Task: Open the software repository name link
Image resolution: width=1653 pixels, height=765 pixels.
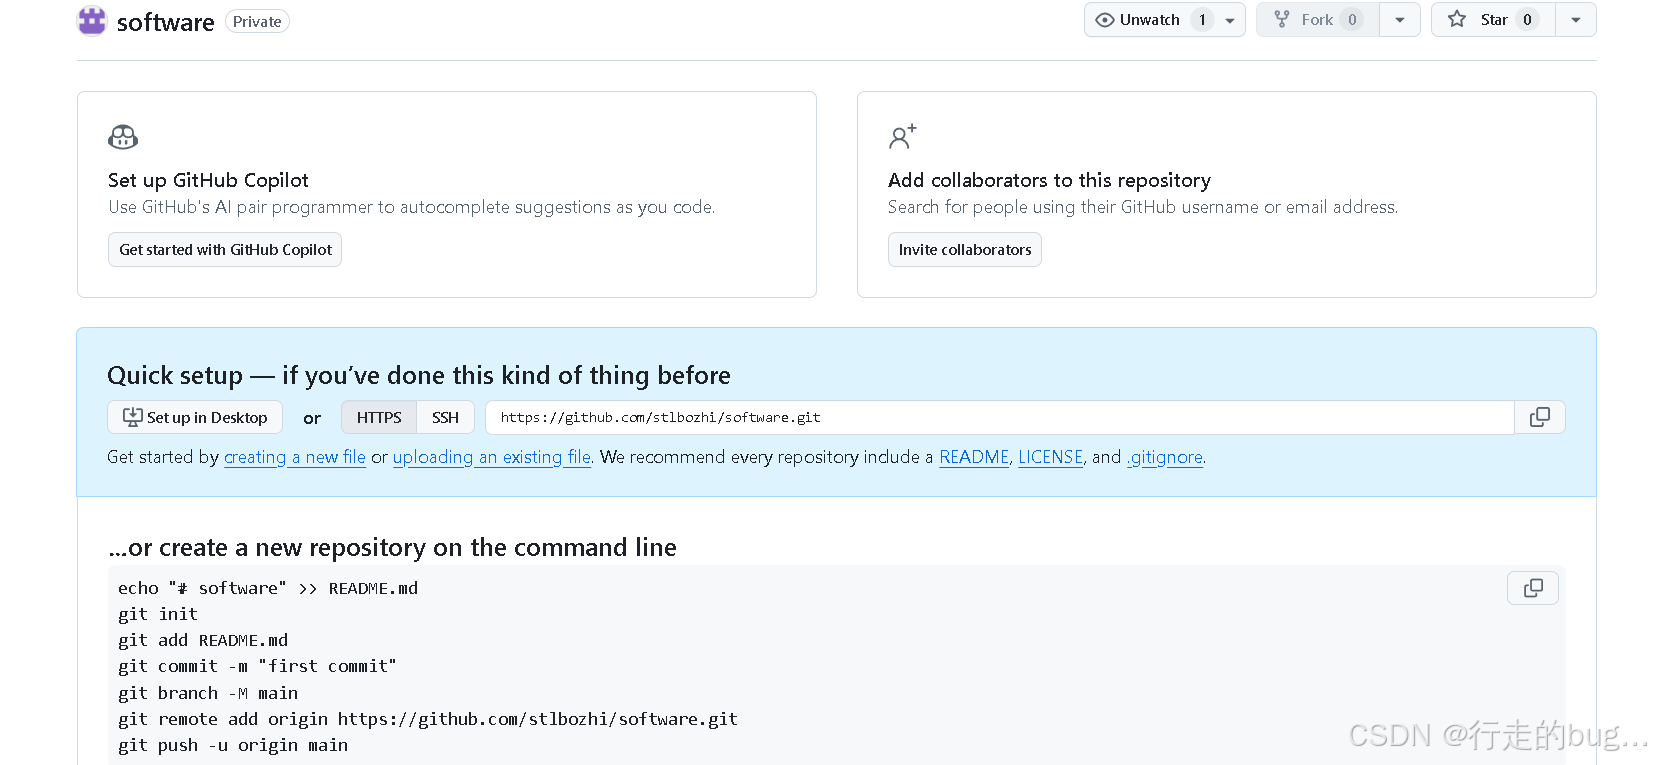Action: click(x=166, y=22)
